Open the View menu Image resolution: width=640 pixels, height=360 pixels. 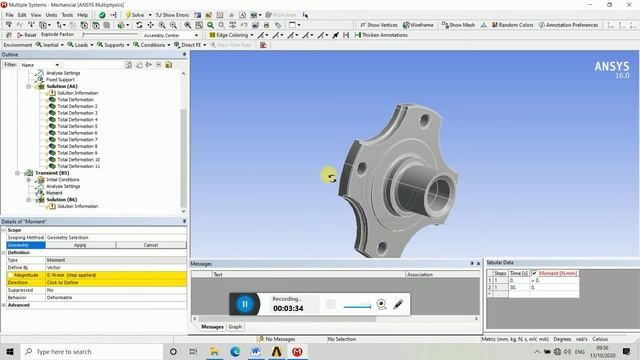point(36,15)
